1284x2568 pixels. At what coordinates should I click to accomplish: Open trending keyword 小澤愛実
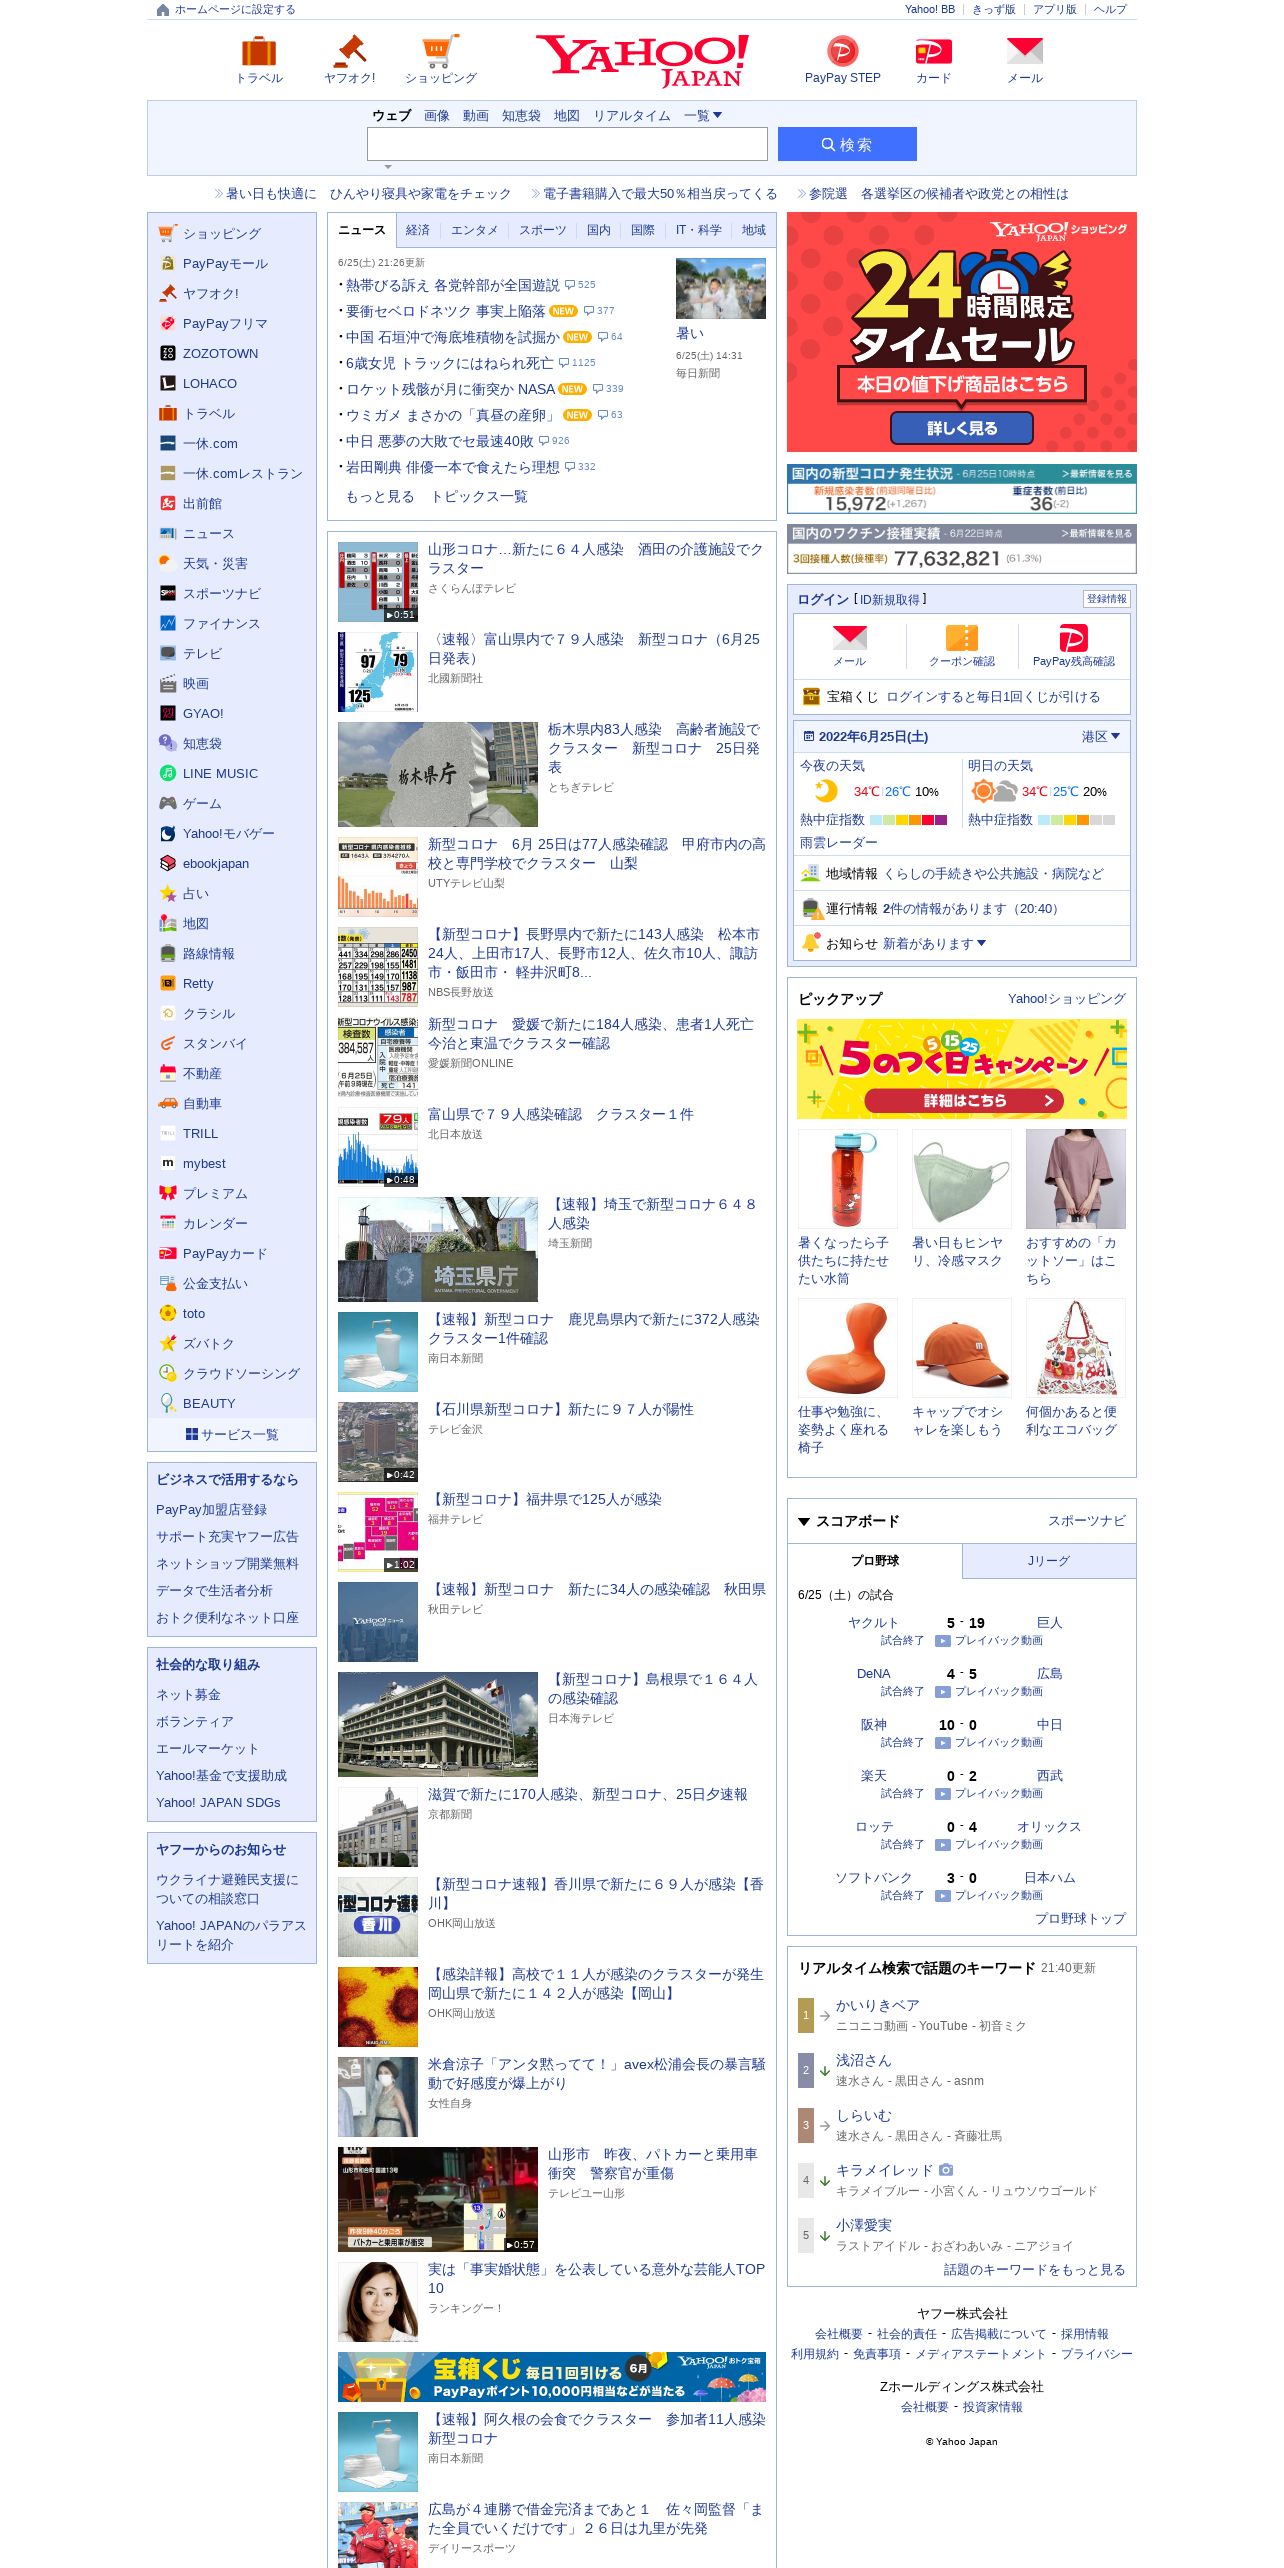[863, 2225]
